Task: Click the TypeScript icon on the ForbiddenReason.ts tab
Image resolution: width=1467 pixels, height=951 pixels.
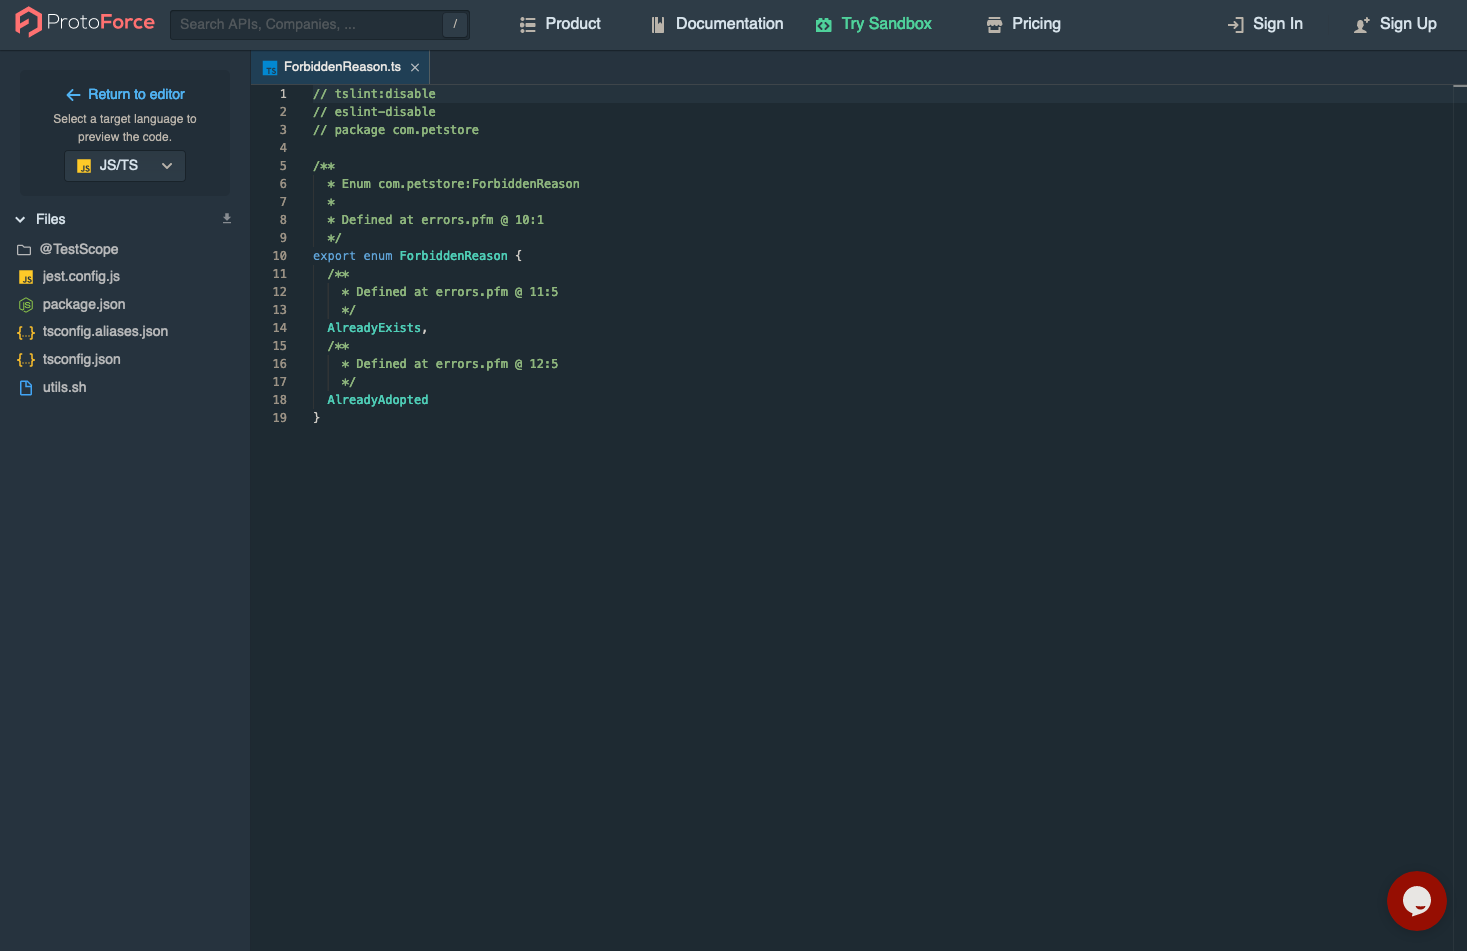Action: tap(270, 68)
